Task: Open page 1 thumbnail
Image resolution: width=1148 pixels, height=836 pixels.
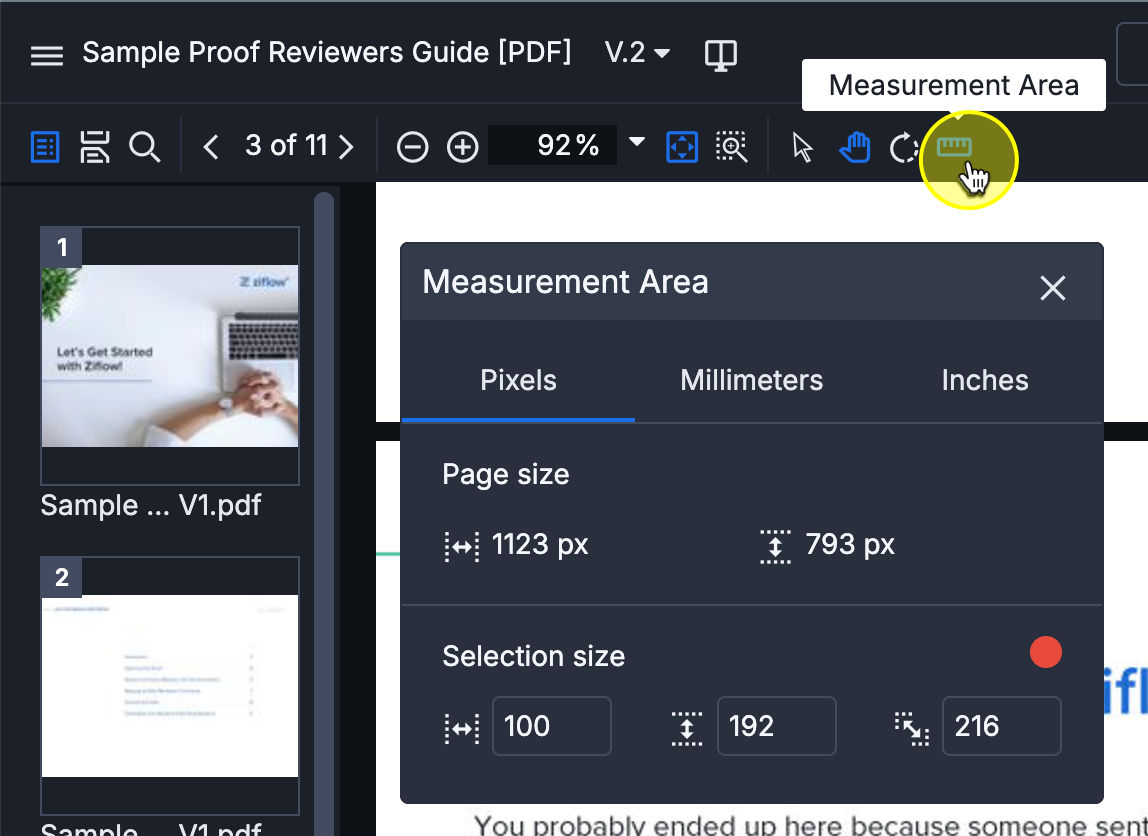Action: point(170,356)
